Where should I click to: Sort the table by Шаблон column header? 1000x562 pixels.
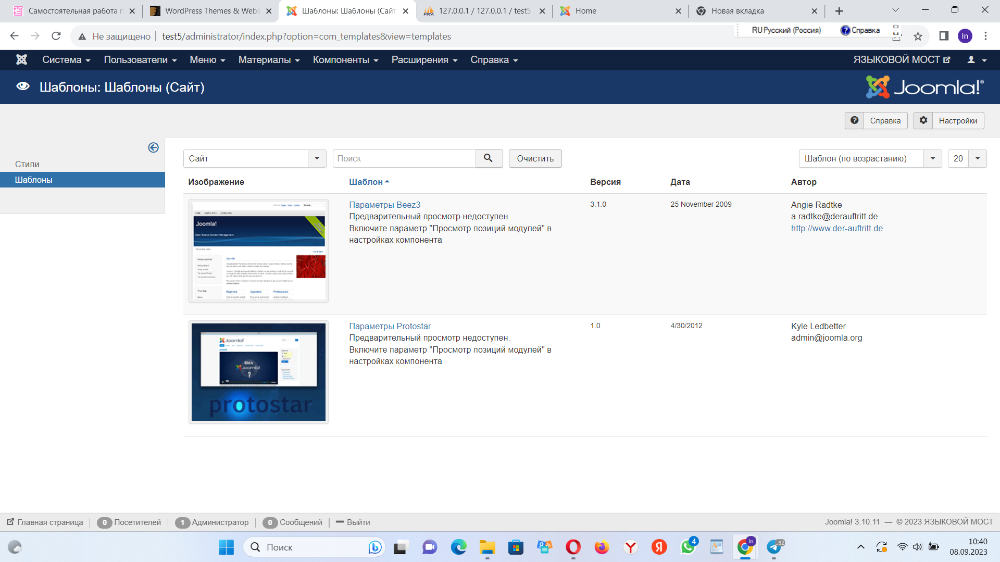368,182
